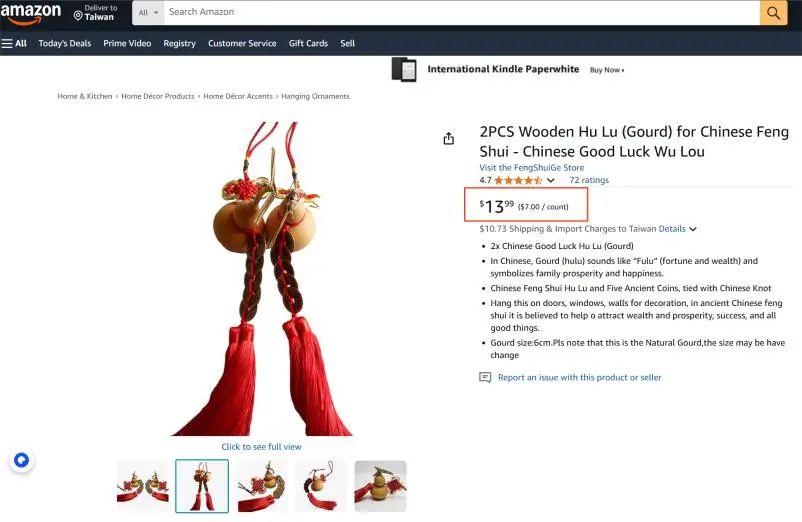Screen dimensions: 802x522
Task: Click the blue chat bubble icon
Action: 21,460
